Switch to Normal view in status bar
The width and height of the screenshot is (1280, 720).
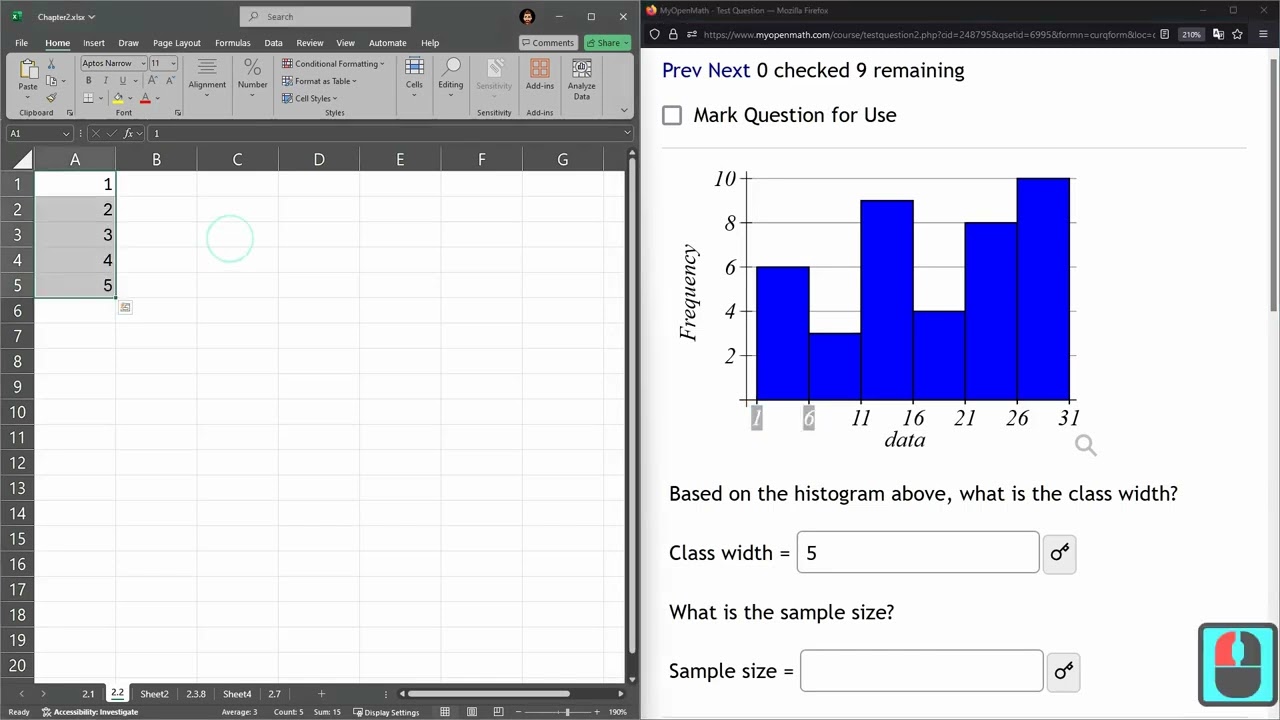[444, 712]
